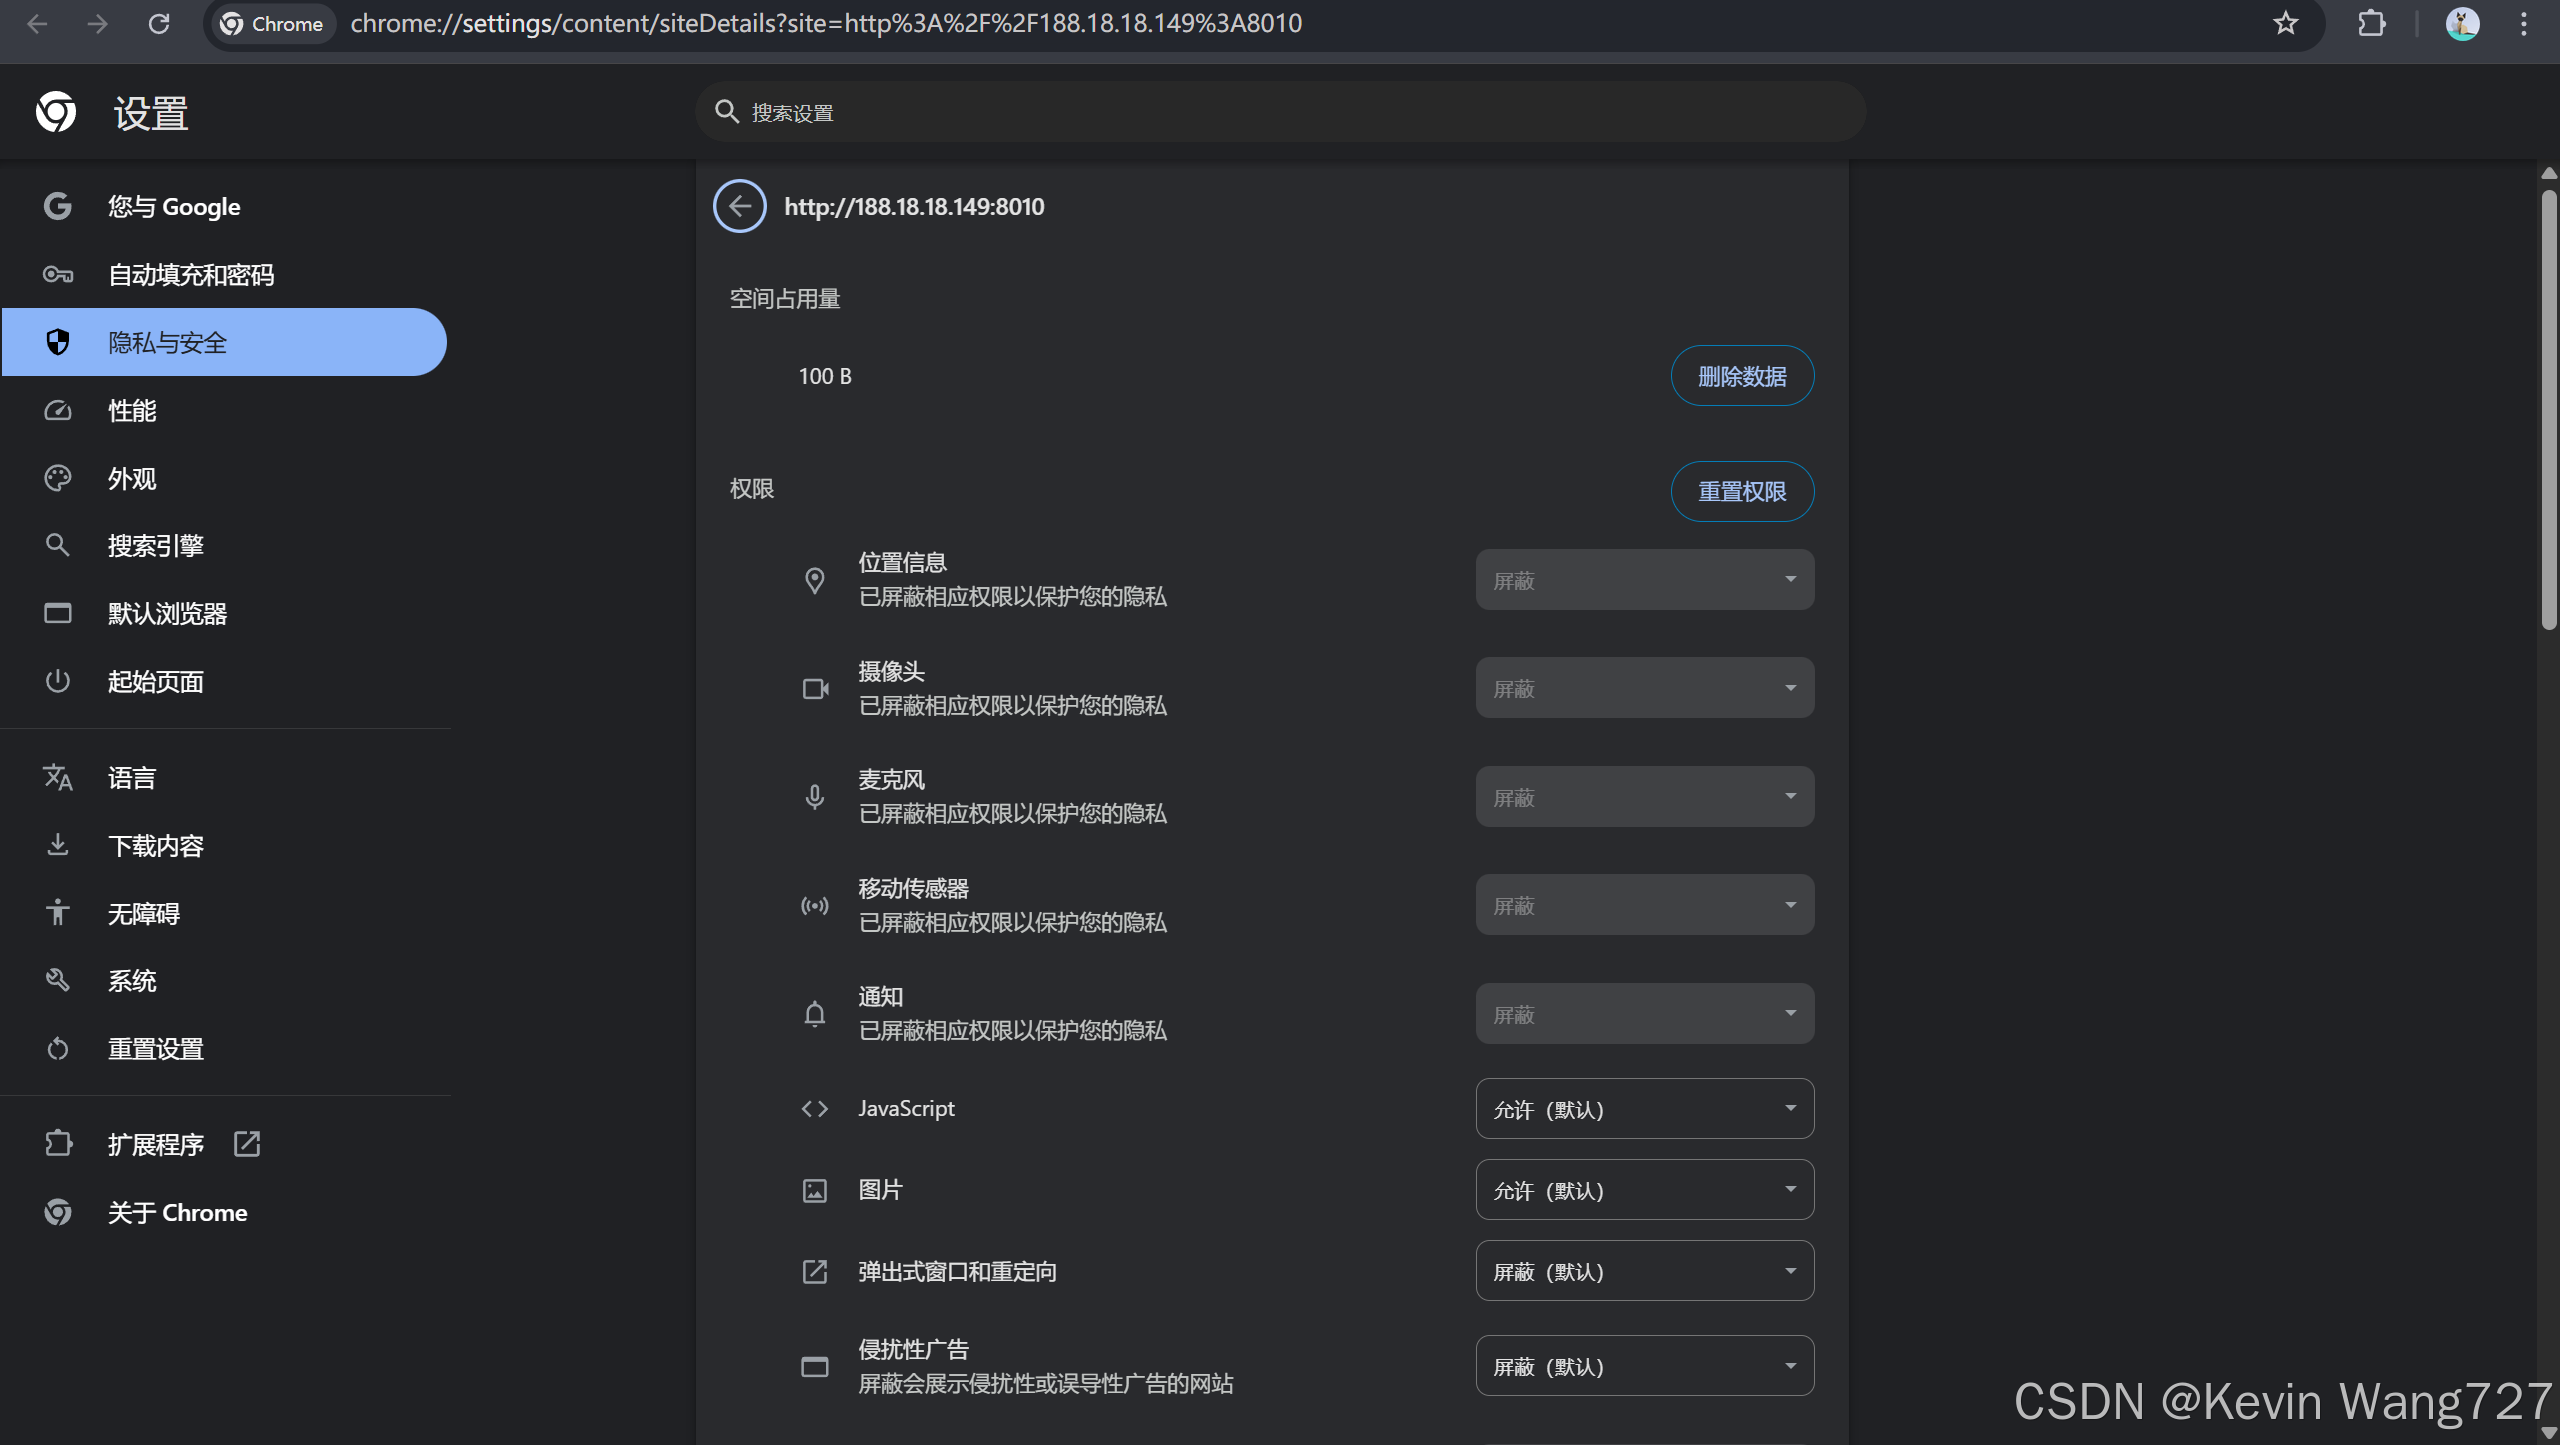Click the 删除数据 button
2560x1445 pixels.
click(1741, 376)
